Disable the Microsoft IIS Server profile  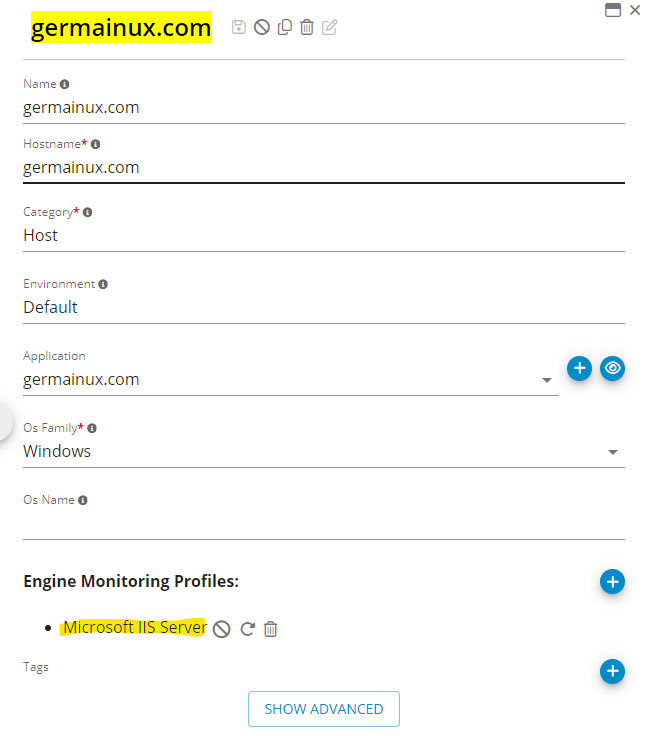click(x=222, y=629)
